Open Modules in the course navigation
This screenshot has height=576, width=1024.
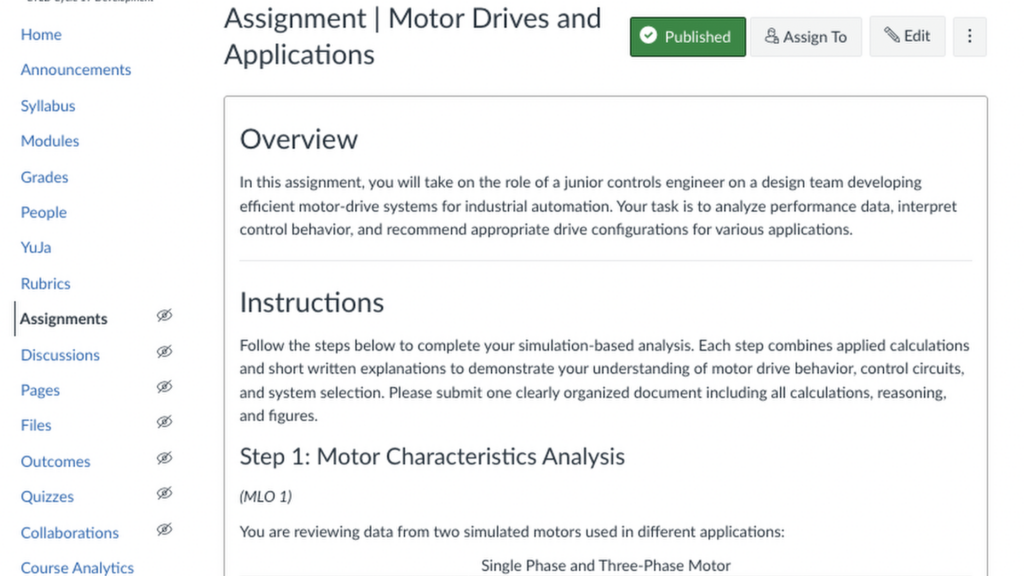pyautogui.click(x=49, y=141)
